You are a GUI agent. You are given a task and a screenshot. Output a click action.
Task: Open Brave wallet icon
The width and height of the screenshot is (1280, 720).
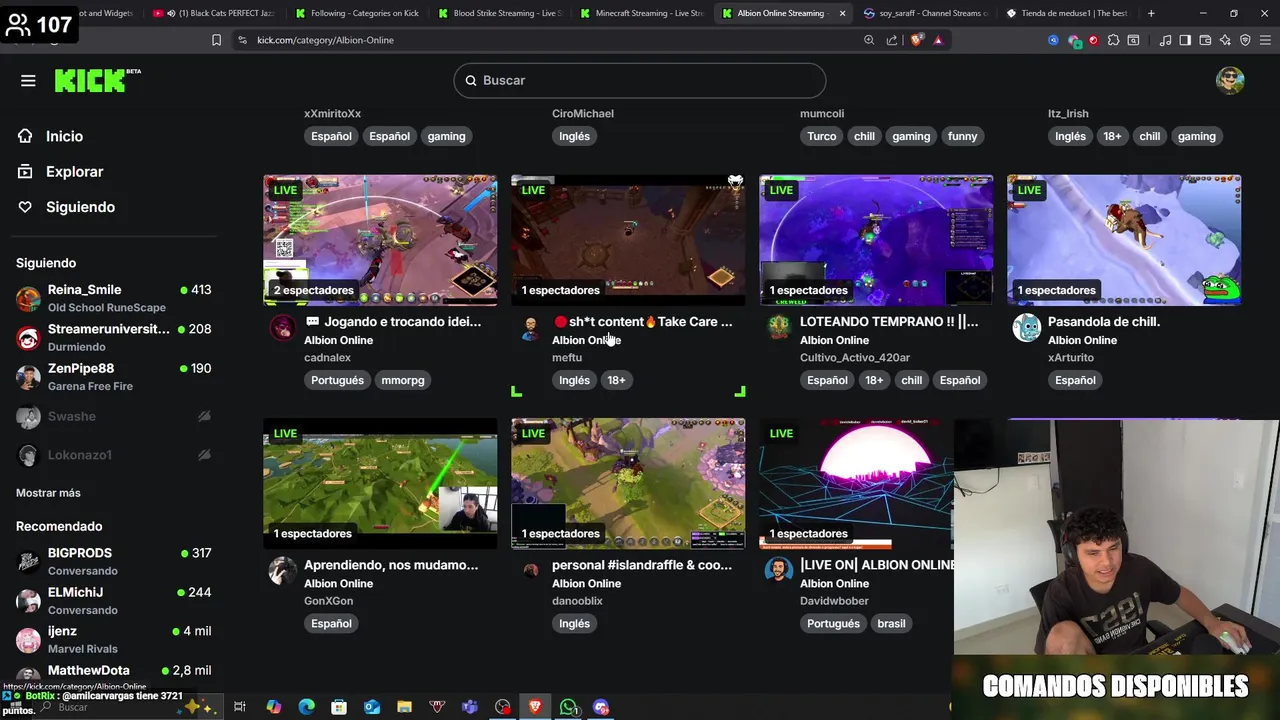(1205, 40)
